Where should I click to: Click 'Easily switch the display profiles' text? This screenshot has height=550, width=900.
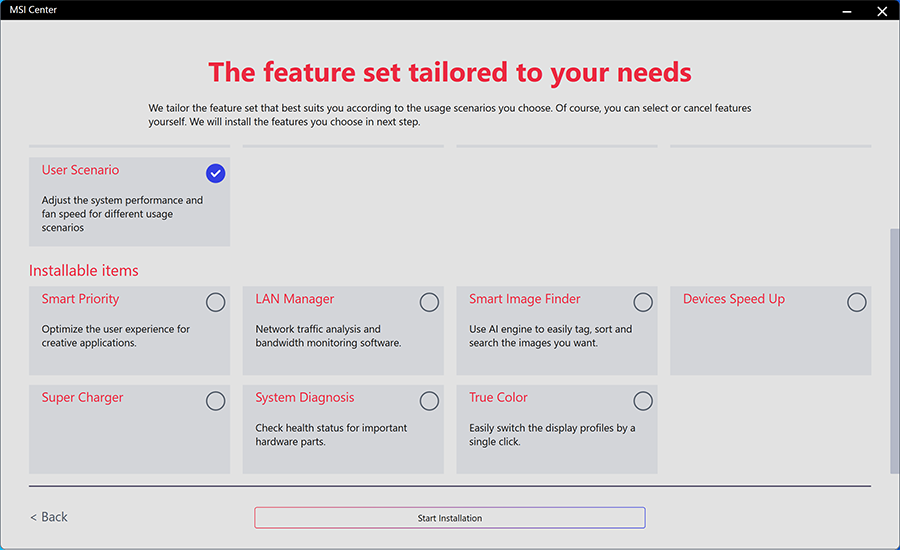pos(552,435)
